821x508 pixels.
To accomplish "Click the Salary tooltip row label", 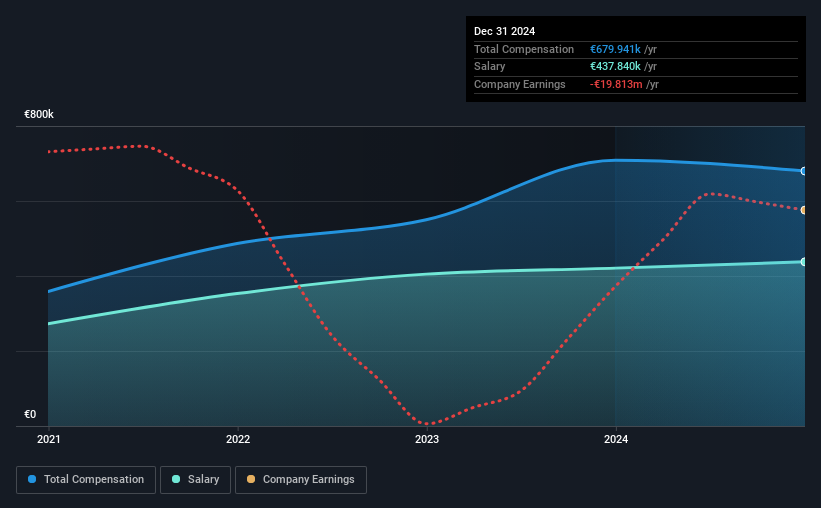I will pyautogui.click(x=490, y=67).
